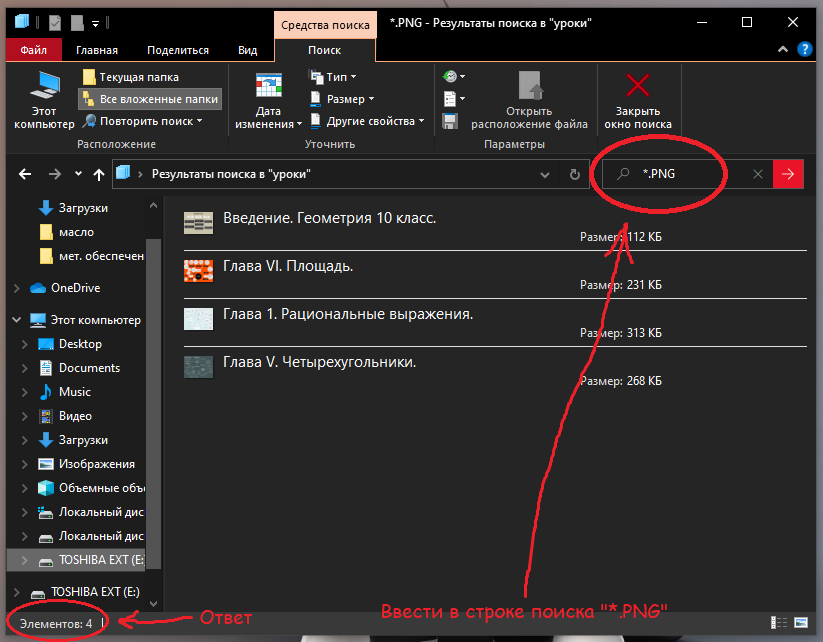Click thumbnail of Введение. Геометрия 10 класс.

(198, 223)
